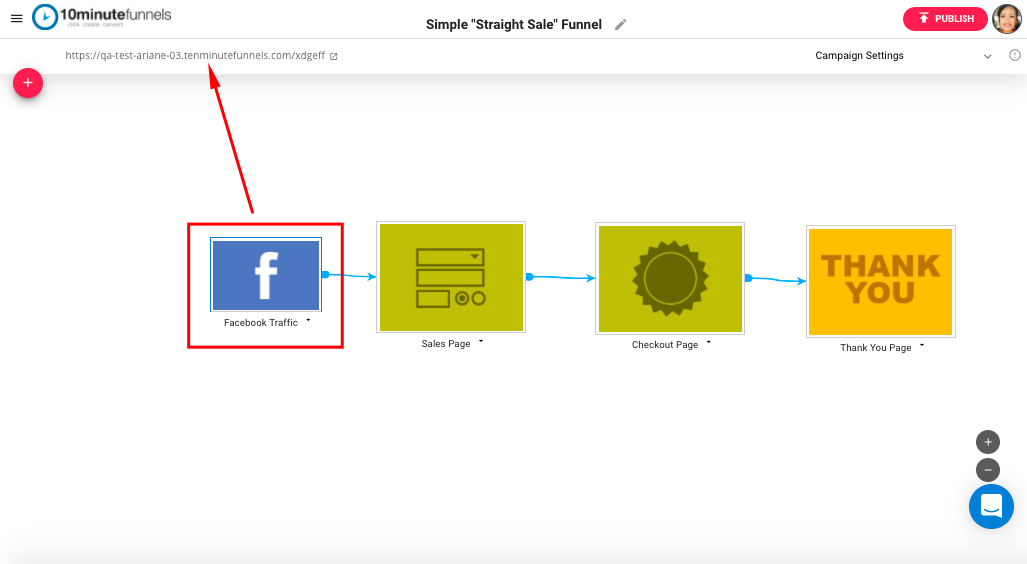Select the Checkout Page node
The image size is (1027, 564).
tap(670, 278)
